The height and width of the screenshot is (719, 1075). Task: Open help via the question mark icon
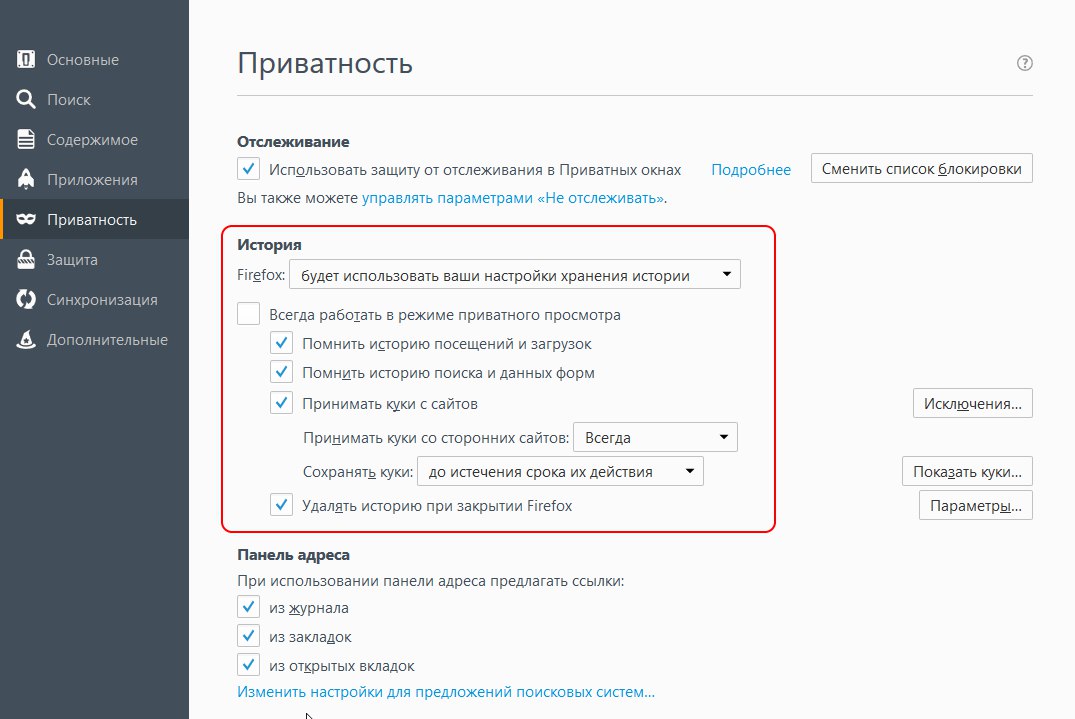coord(1024,63)
